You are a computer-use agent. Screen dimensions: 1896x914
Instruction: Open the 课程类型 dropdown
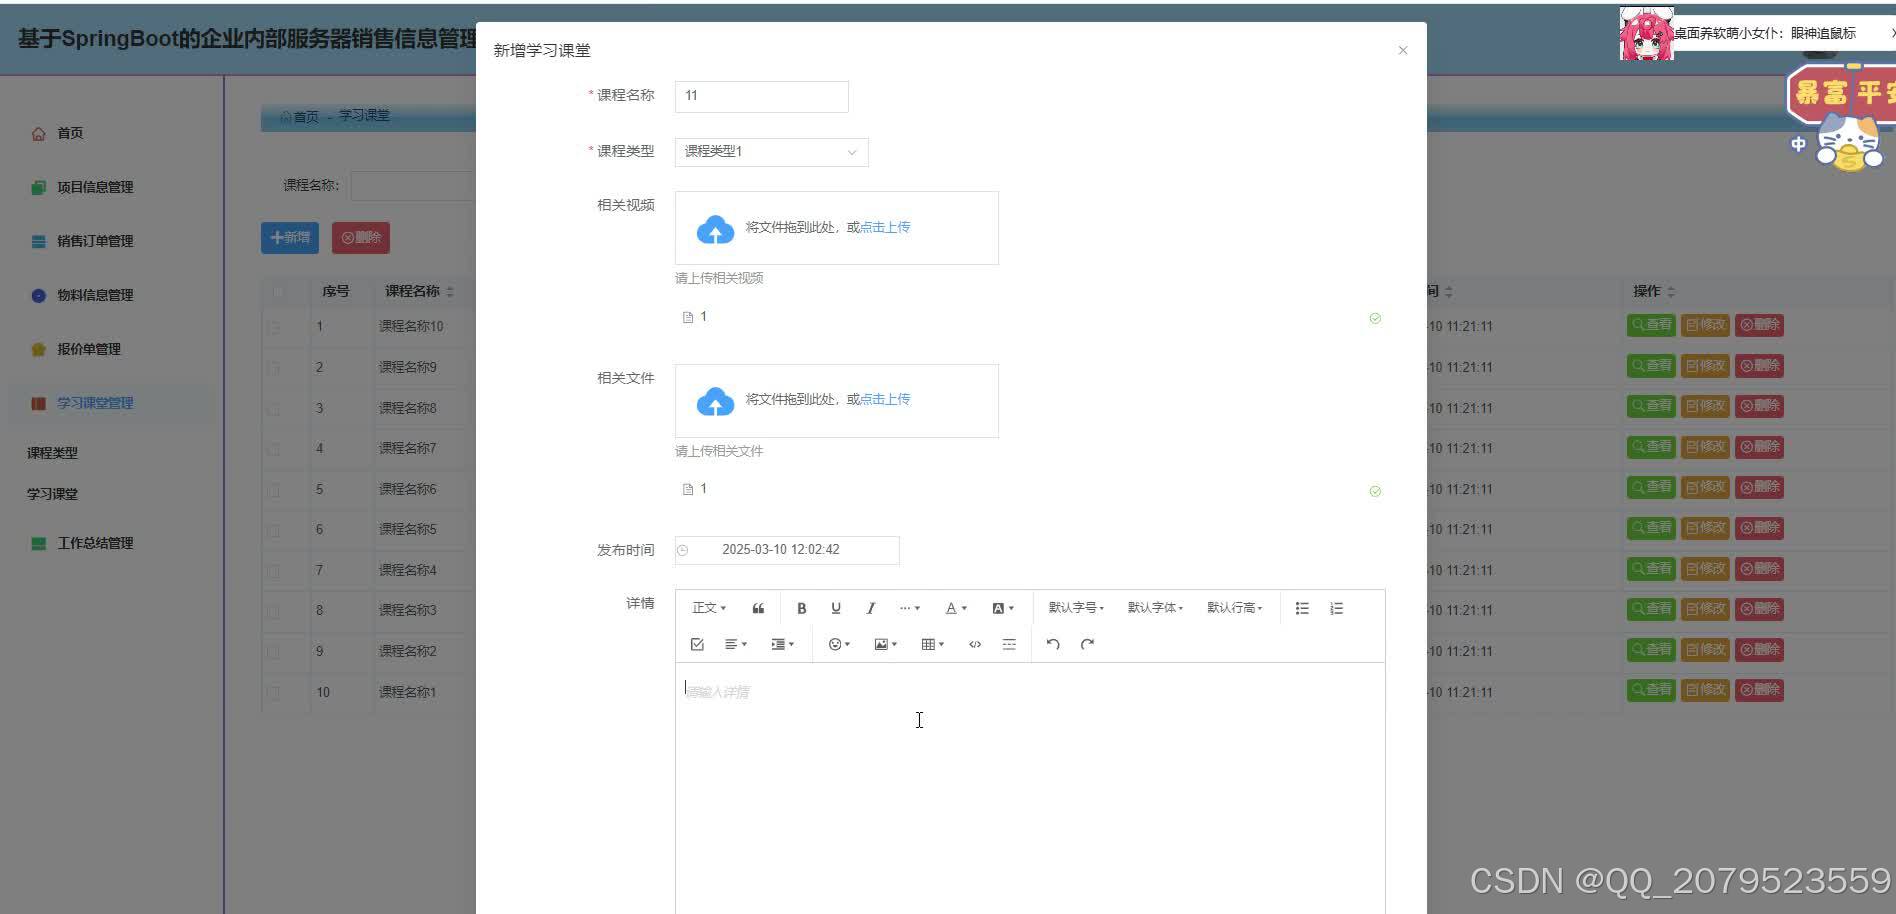pyautogui.click(x=771, y=152)
